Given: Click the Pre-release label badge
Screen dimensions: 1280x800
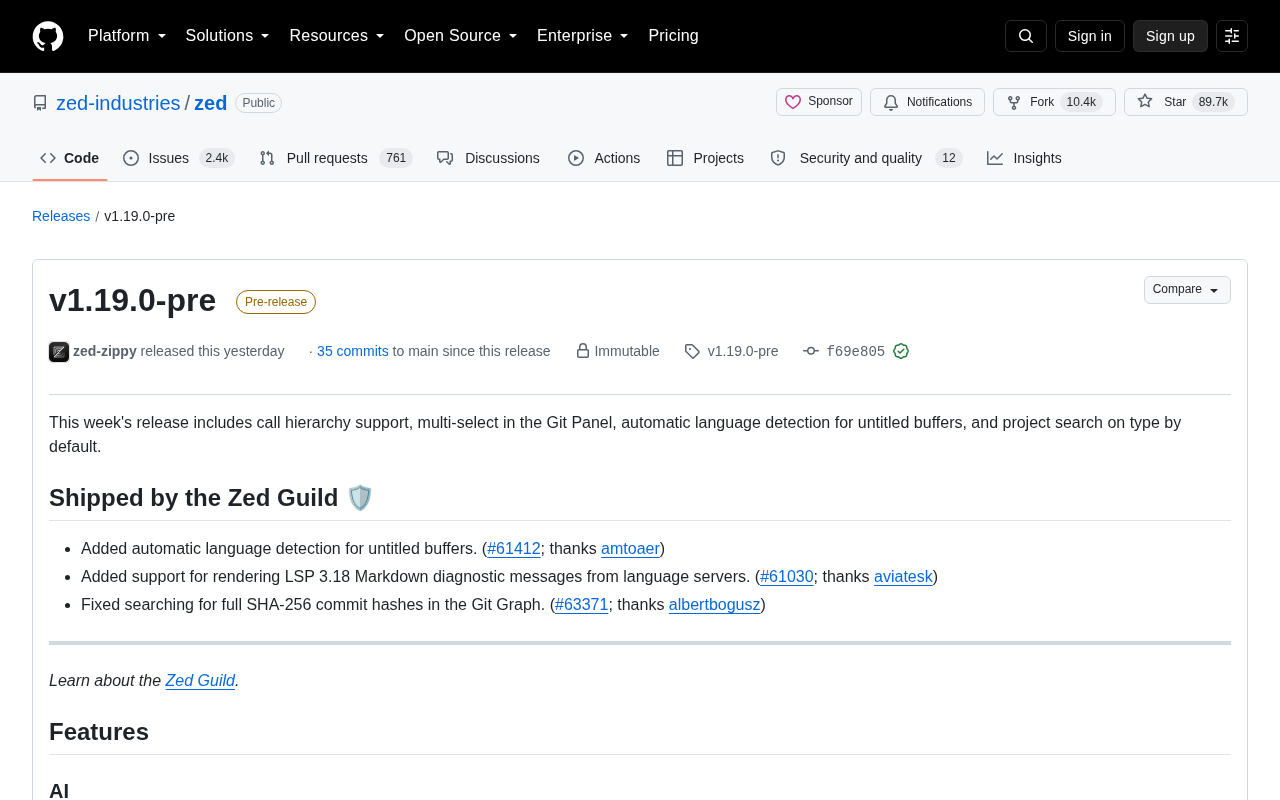Looking at the screenshot, I should [276, 302].
